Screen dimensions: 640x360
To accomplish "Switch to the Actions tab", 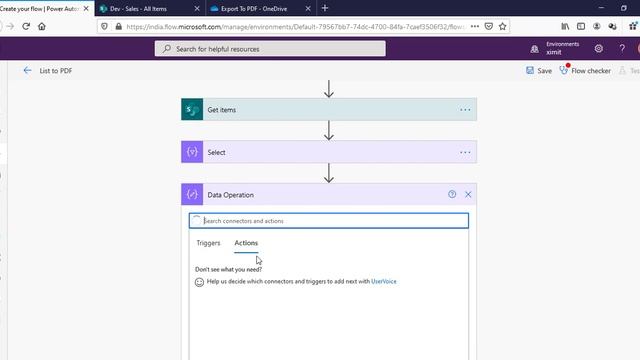I will tap(246, 243).
